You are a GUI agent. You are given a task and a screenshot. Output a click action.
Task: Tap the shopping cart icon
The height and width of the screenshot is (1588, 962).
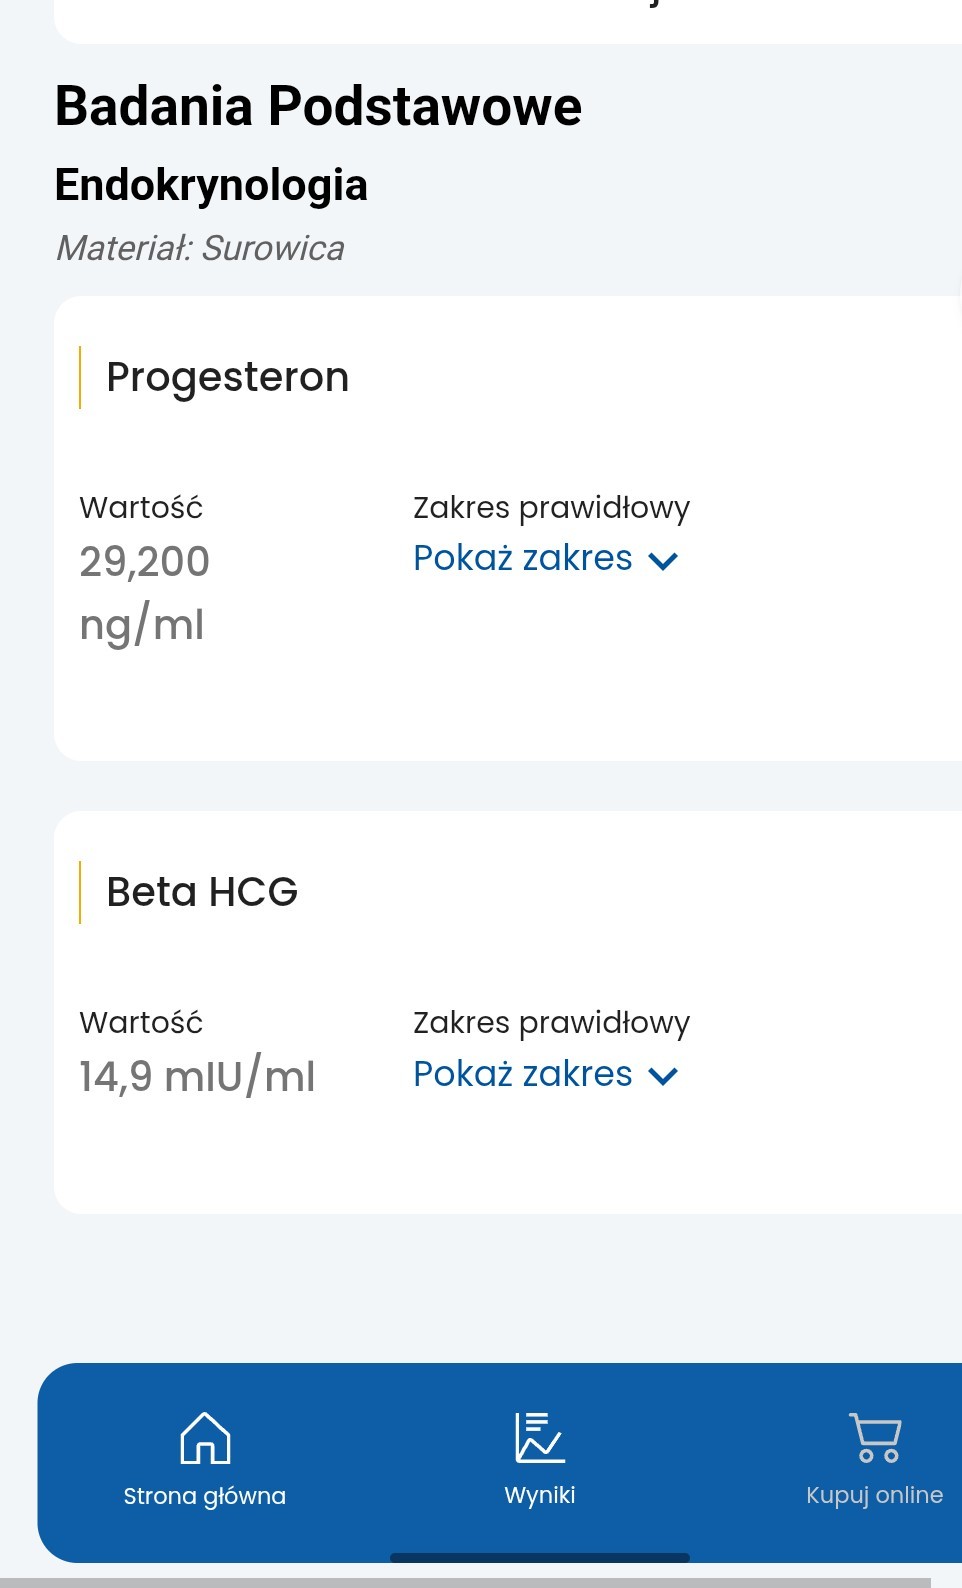pyautogui.click(x=875, y=1438)
